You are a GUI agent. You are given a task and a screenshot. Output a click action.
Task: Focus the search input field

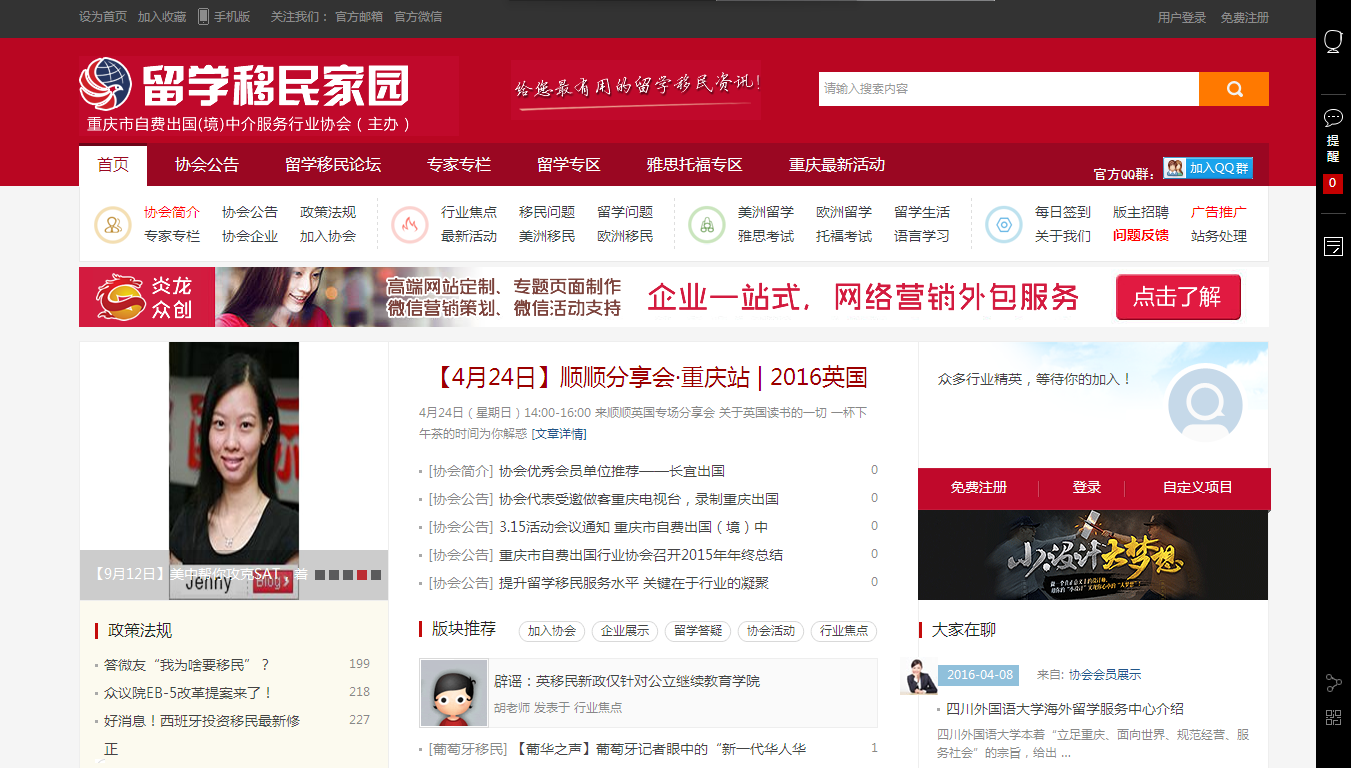pos(1008,89)
